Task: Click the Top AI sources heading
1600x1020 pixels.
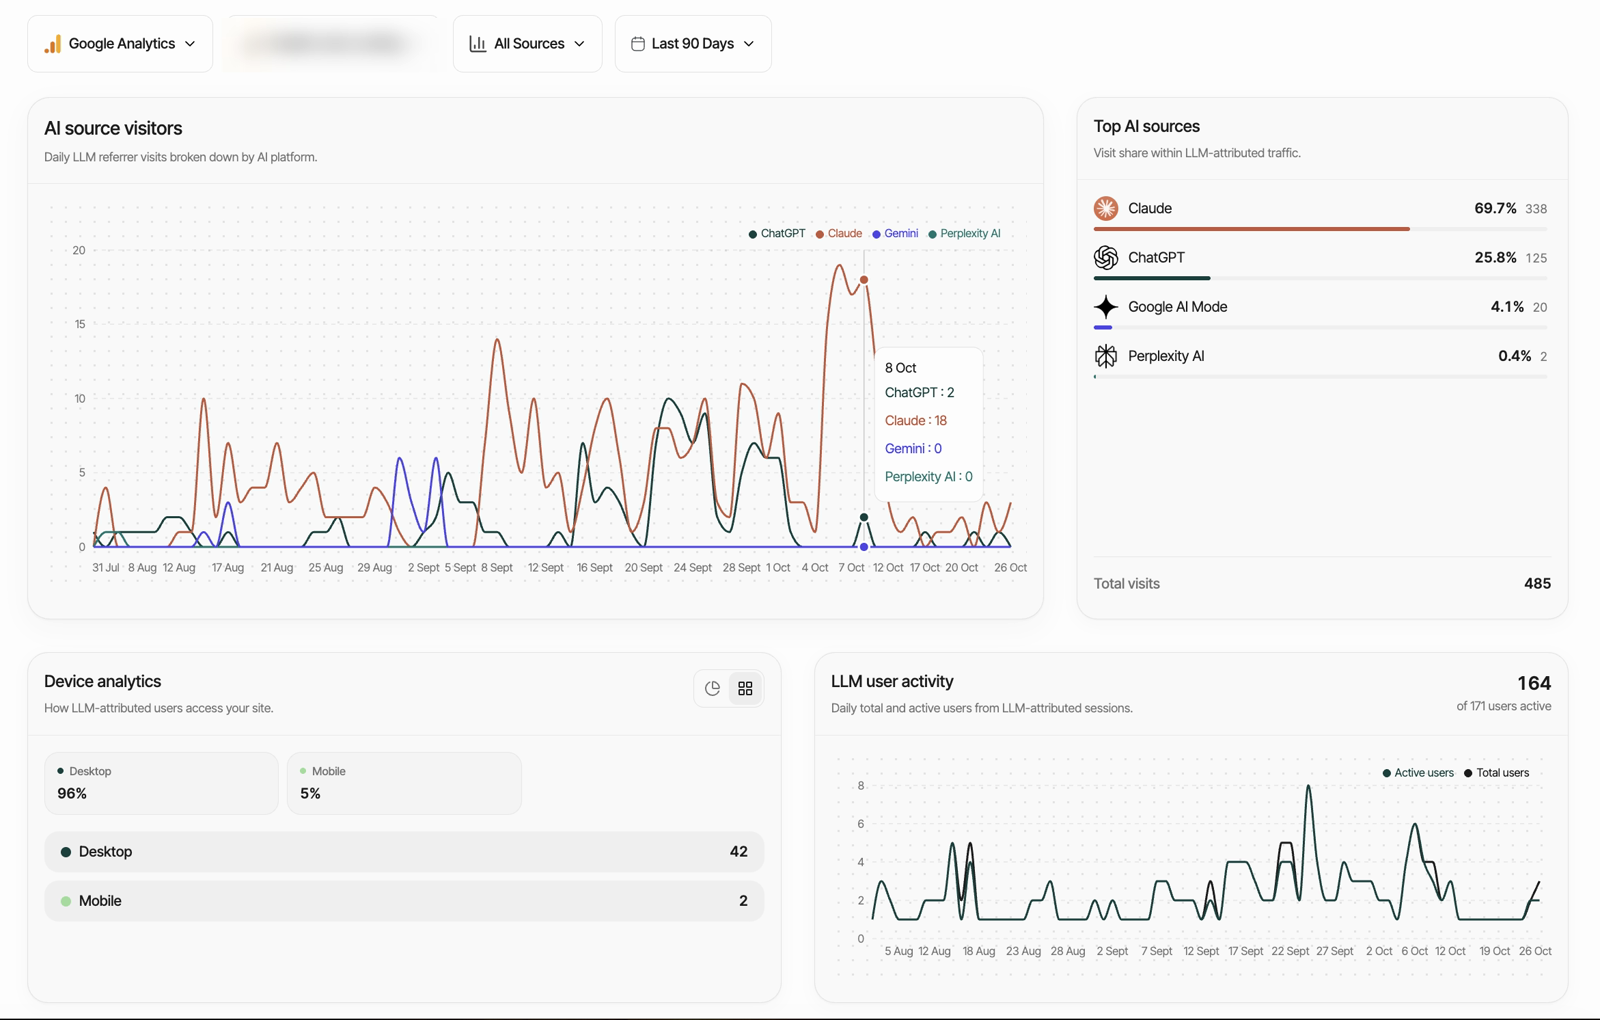Action: pos(1146,126)
